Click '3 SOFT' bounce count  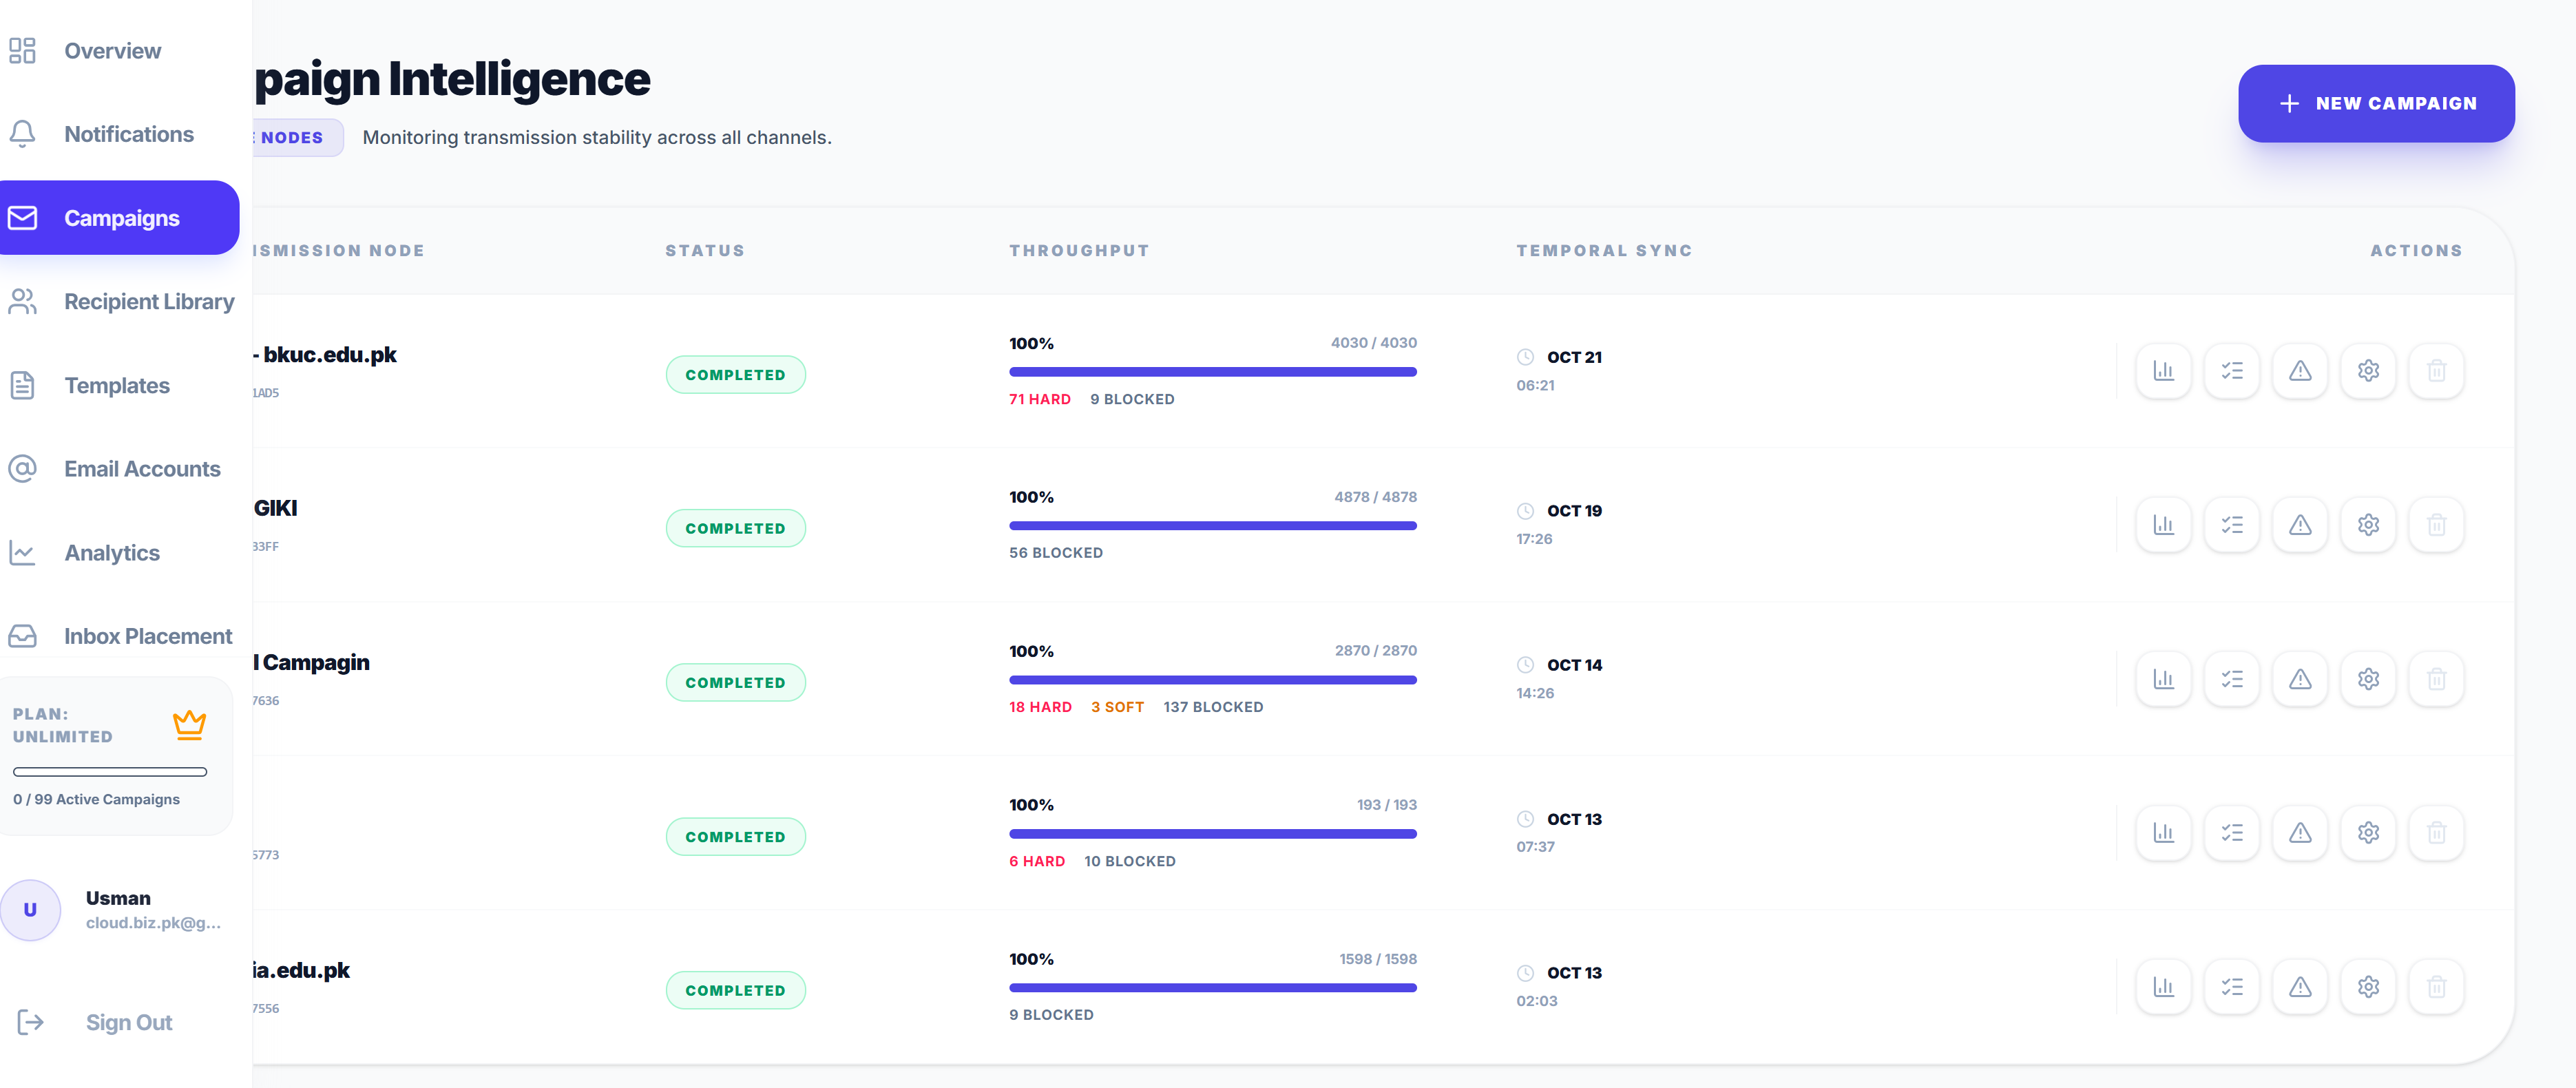[x=1117, y=707]
